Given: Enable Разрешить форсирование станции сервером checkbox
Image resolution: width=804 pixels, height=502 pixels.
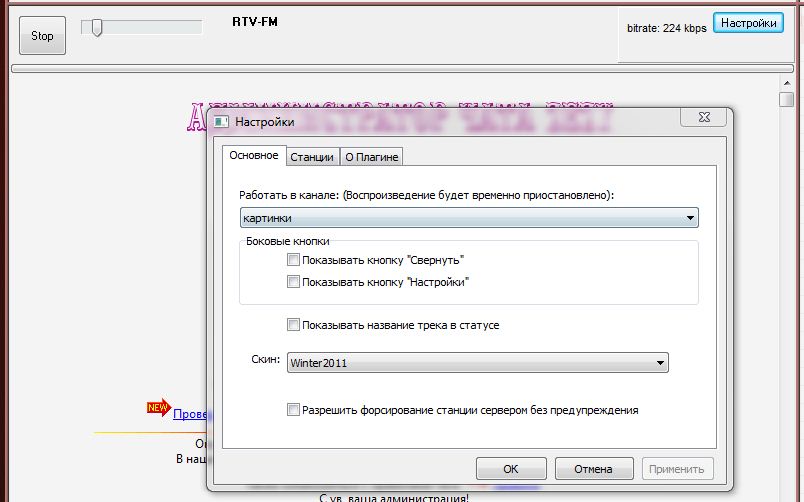Looking at the screenshot, I should pyautogui.click(x=293, y=410).
